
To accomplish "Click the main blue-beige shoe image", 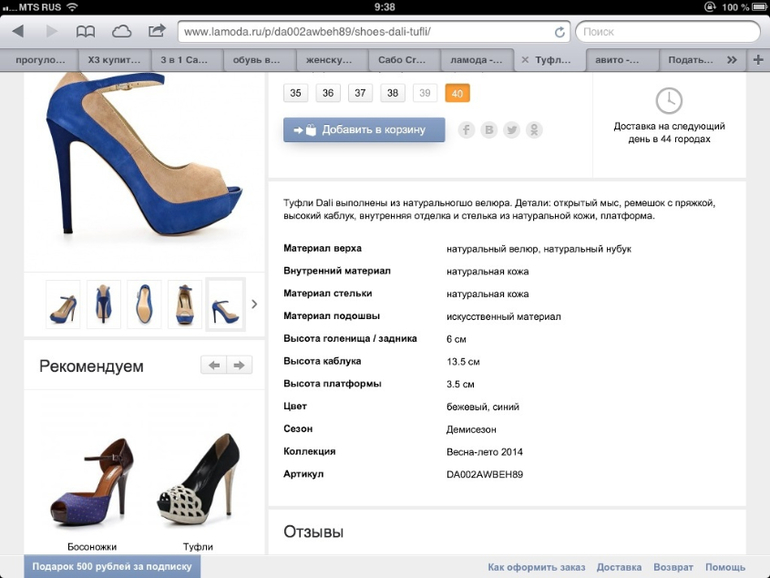I will click(143, 155).
